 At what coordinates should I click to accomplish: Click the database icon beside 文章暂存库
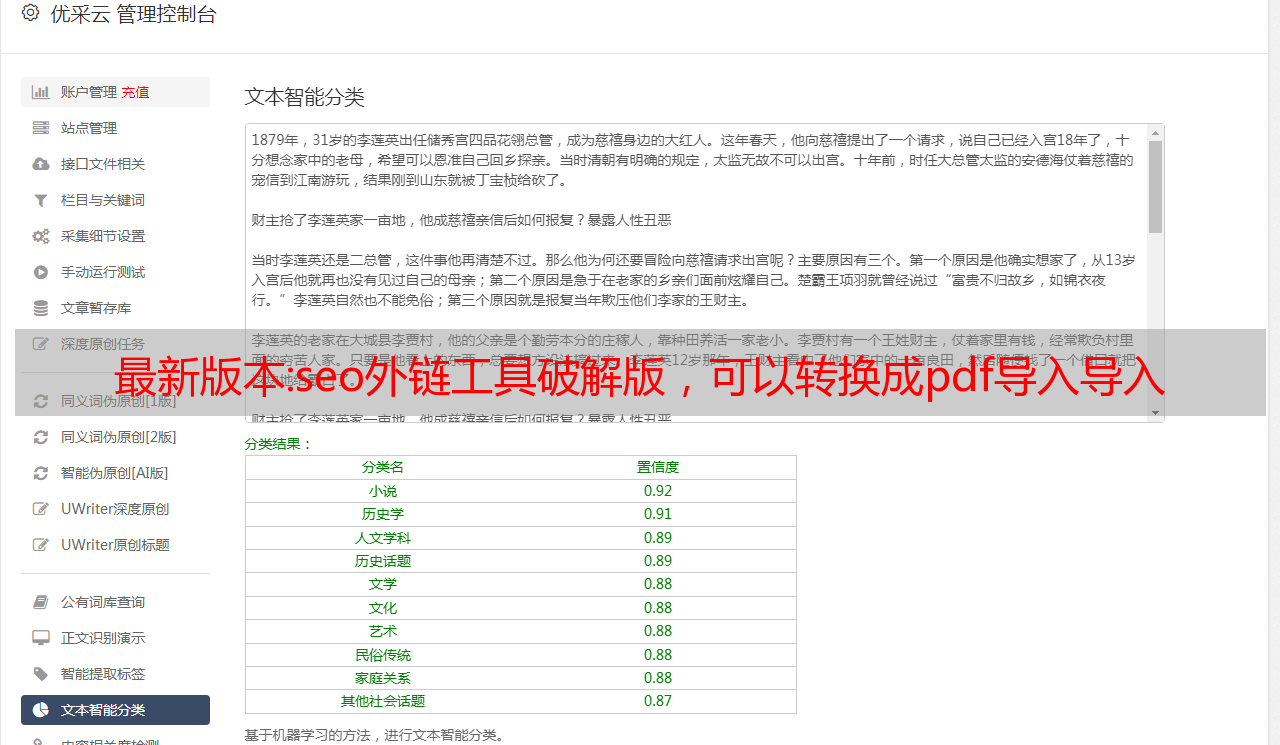[x=41, y=308]
